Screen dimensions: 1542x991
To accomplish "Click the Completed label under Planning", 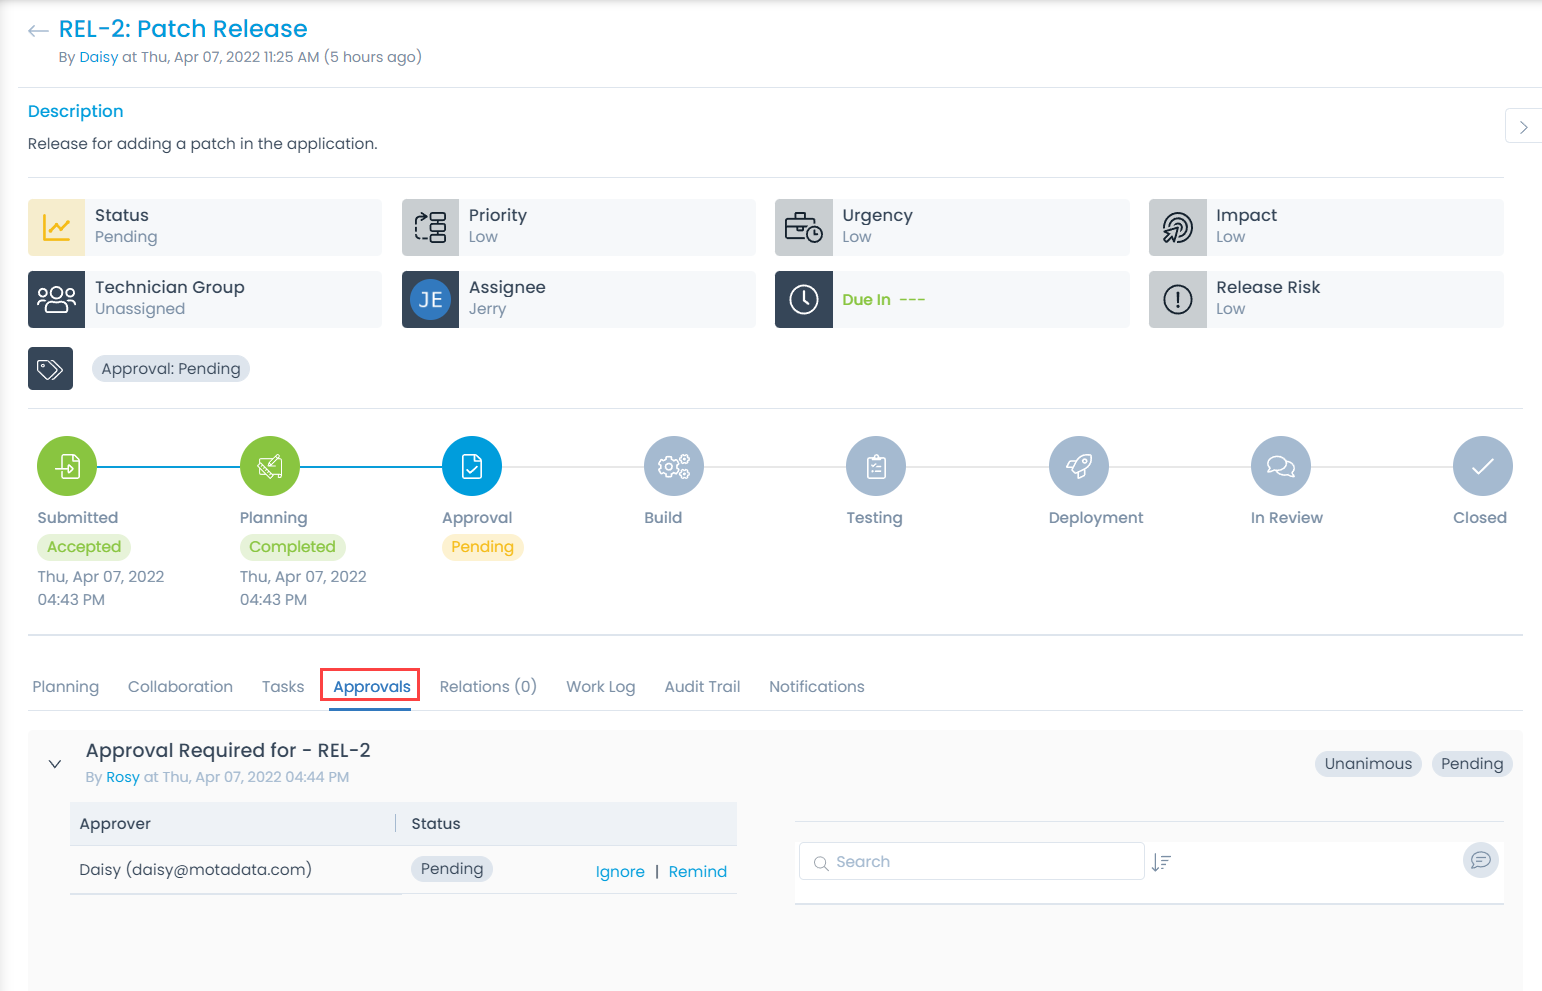I will click(292, 547).
